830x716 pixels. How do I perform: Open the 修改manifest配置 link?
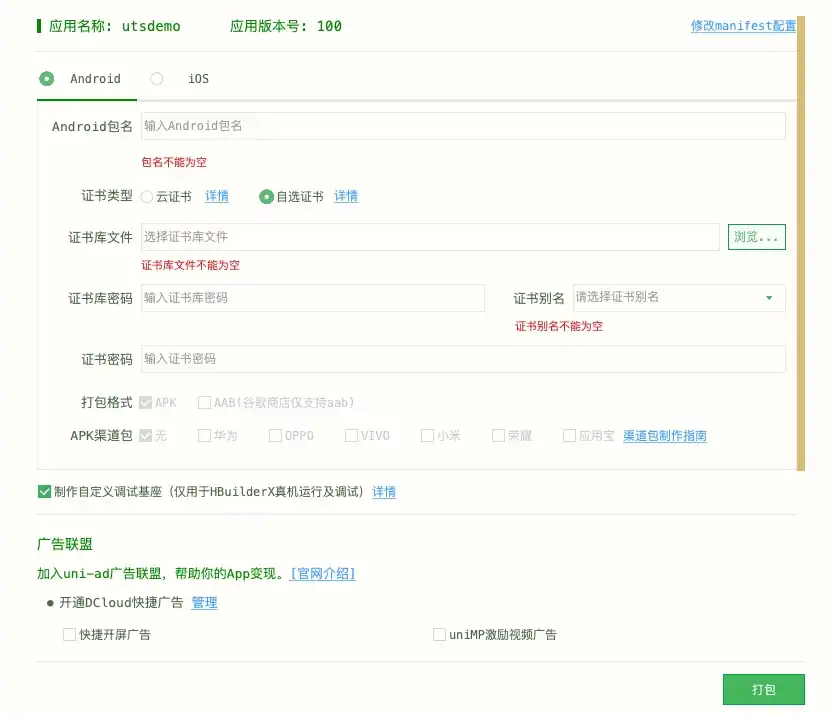click(x=742, y=25)
